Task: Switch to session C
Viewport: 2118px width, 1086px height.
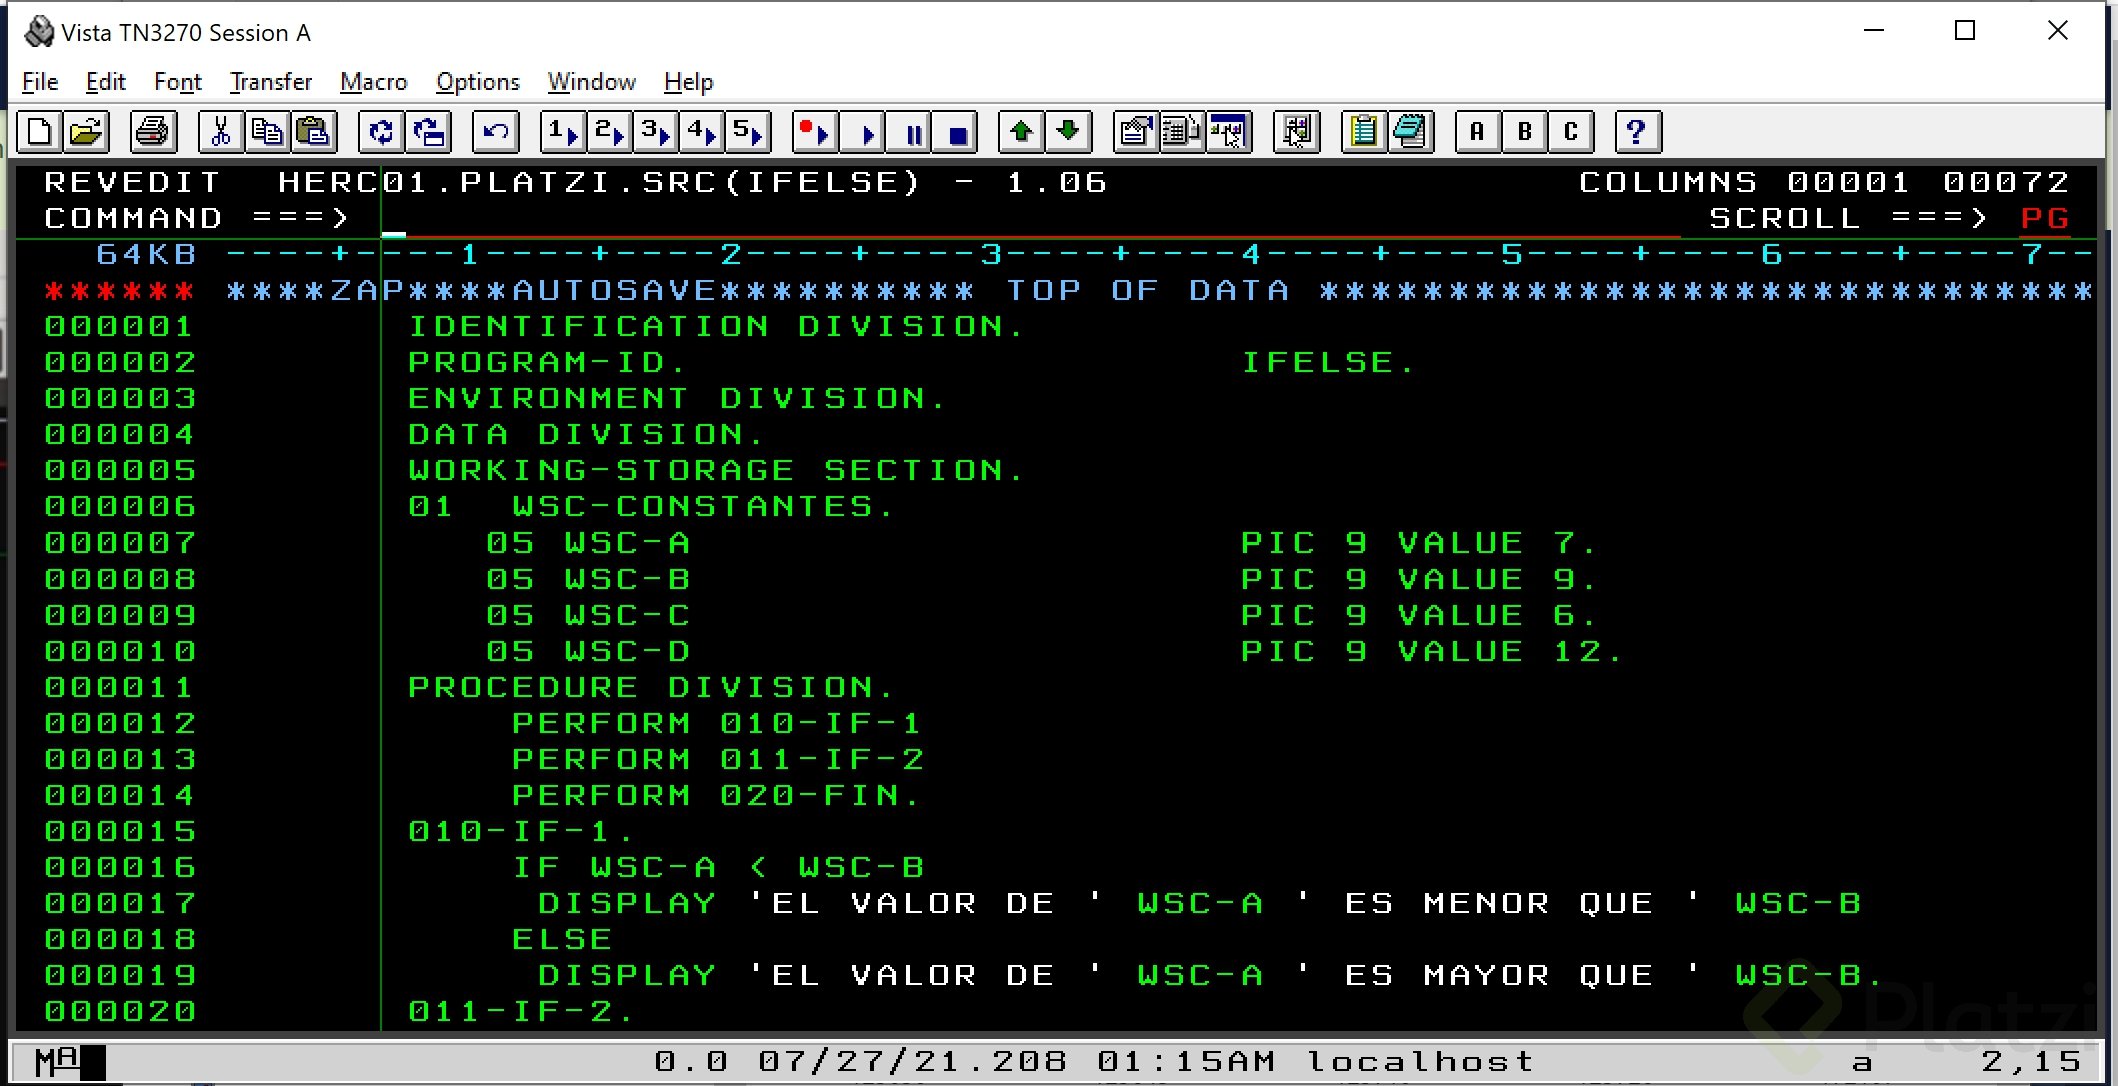Action: (x=1570, y=131)
